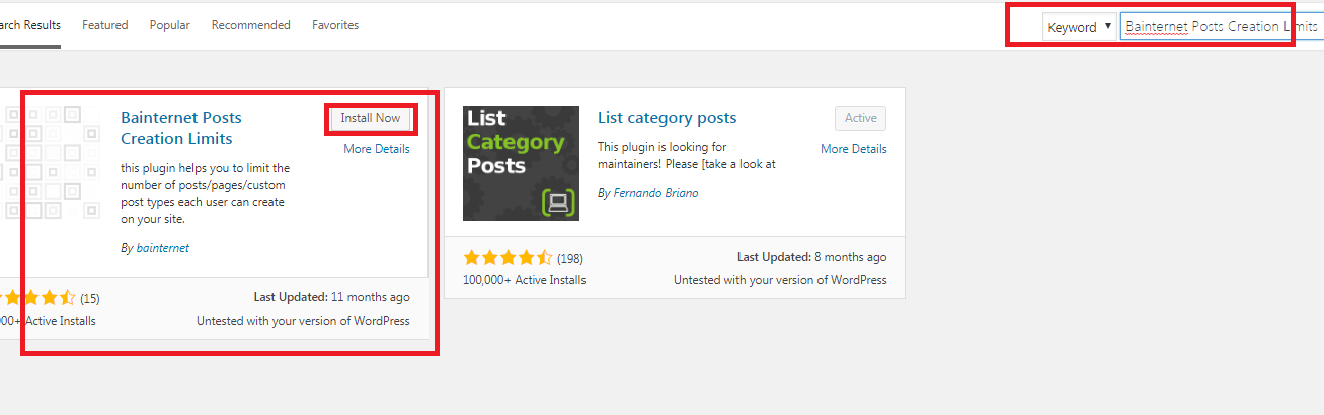Viewport: 1324px width, 415px height.
Task: Open the Recommended tab
Action: (251, 25)
